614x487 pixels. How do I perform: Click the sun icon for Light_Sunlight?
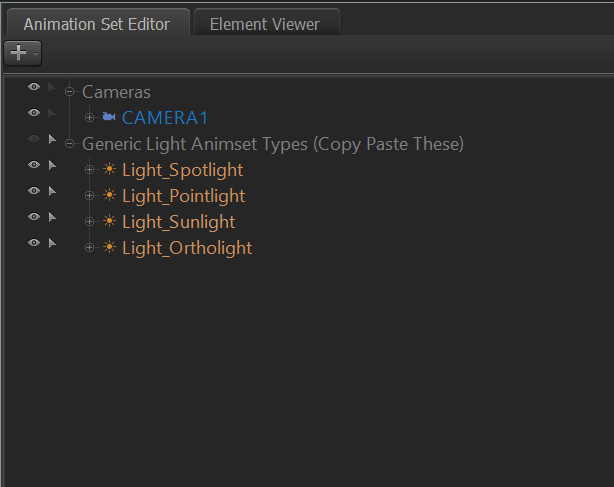click(109, 222)
